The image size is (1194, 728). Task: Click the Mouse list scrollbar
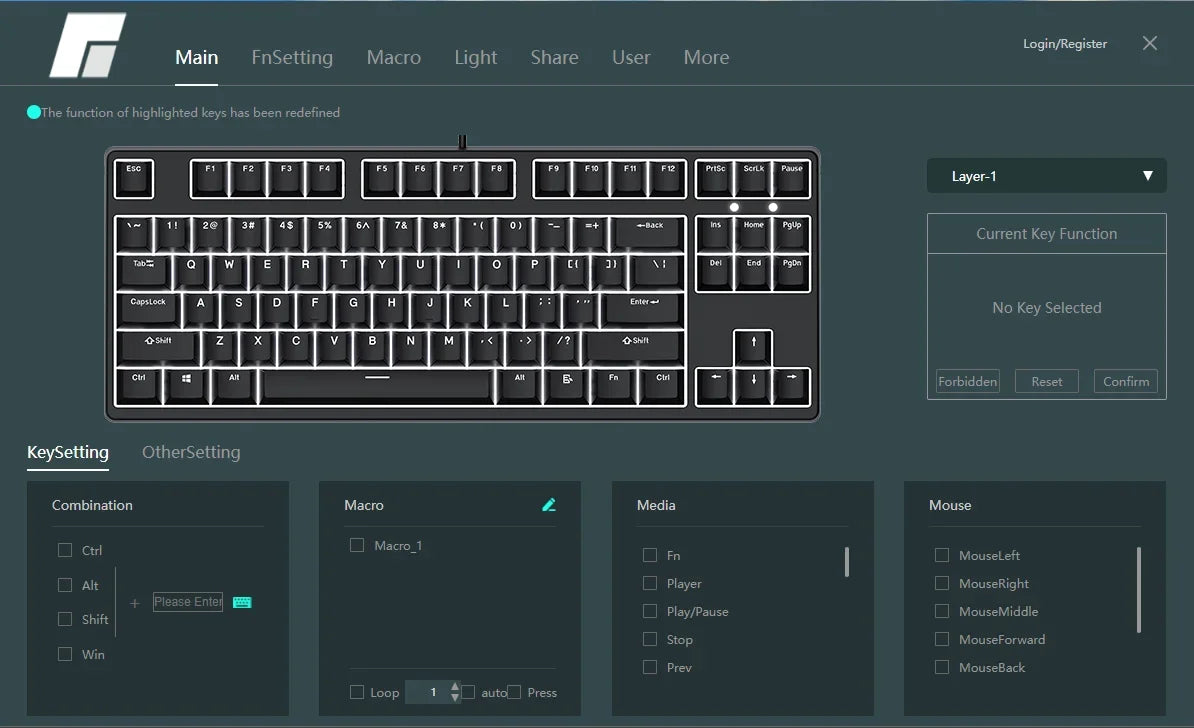[x=1139, y=589]
